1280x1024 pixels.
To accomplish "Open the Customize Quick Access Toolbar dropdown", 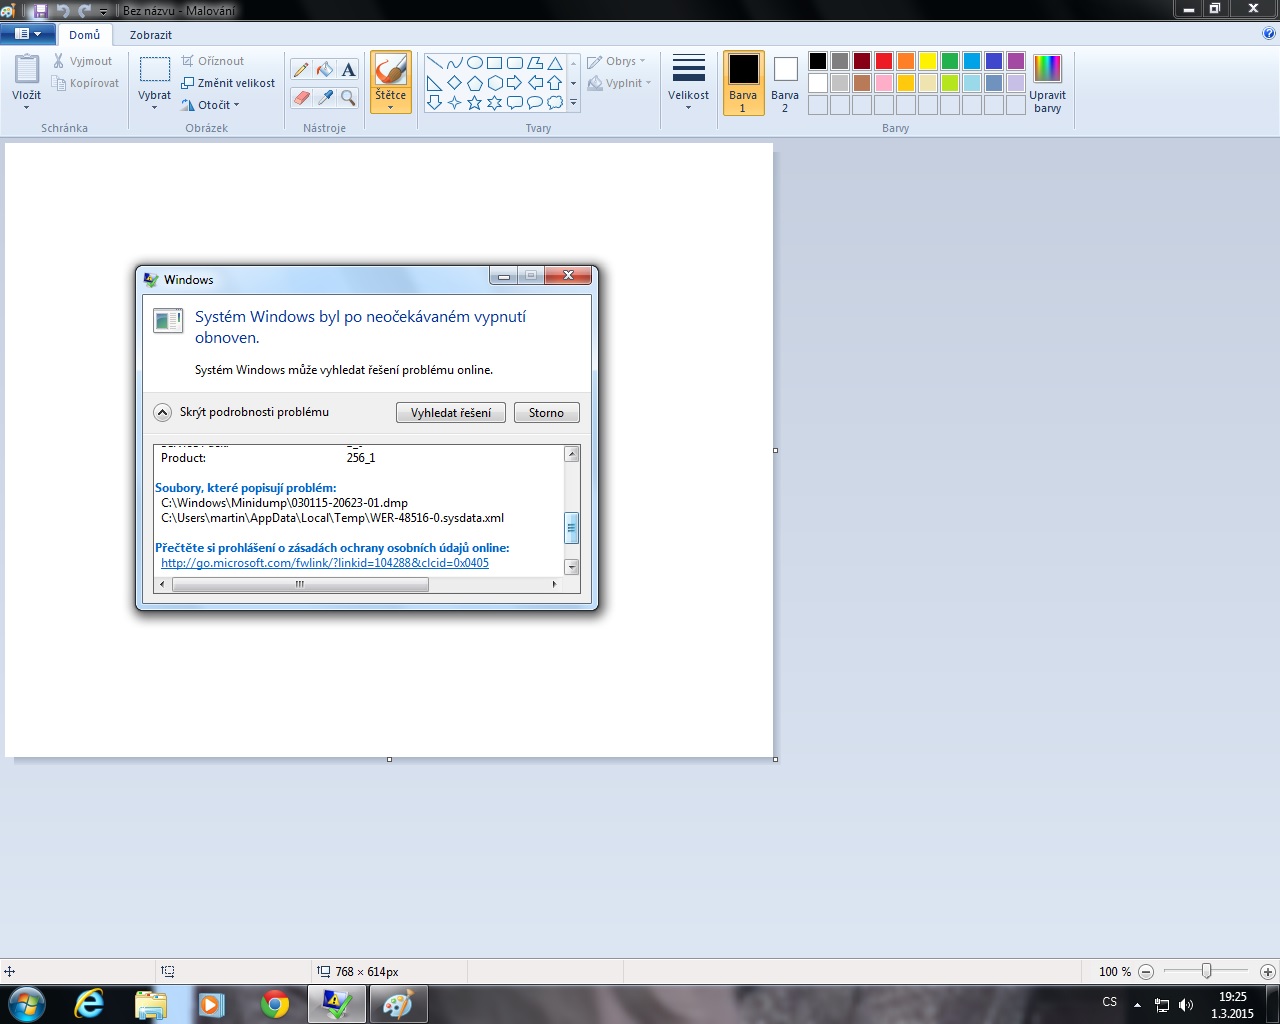I will coord(103,11).
